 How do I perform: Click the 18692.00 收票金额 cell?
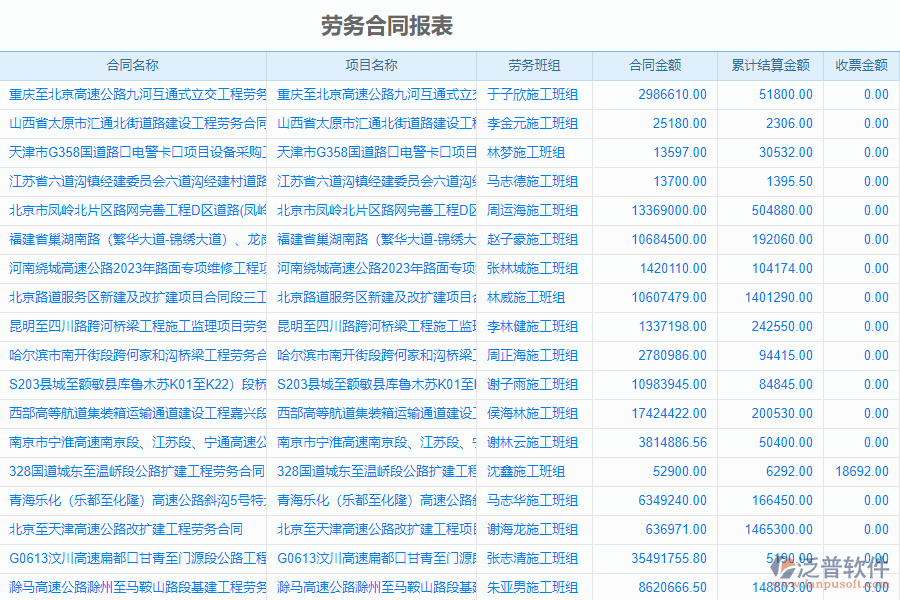click(860, 471)
